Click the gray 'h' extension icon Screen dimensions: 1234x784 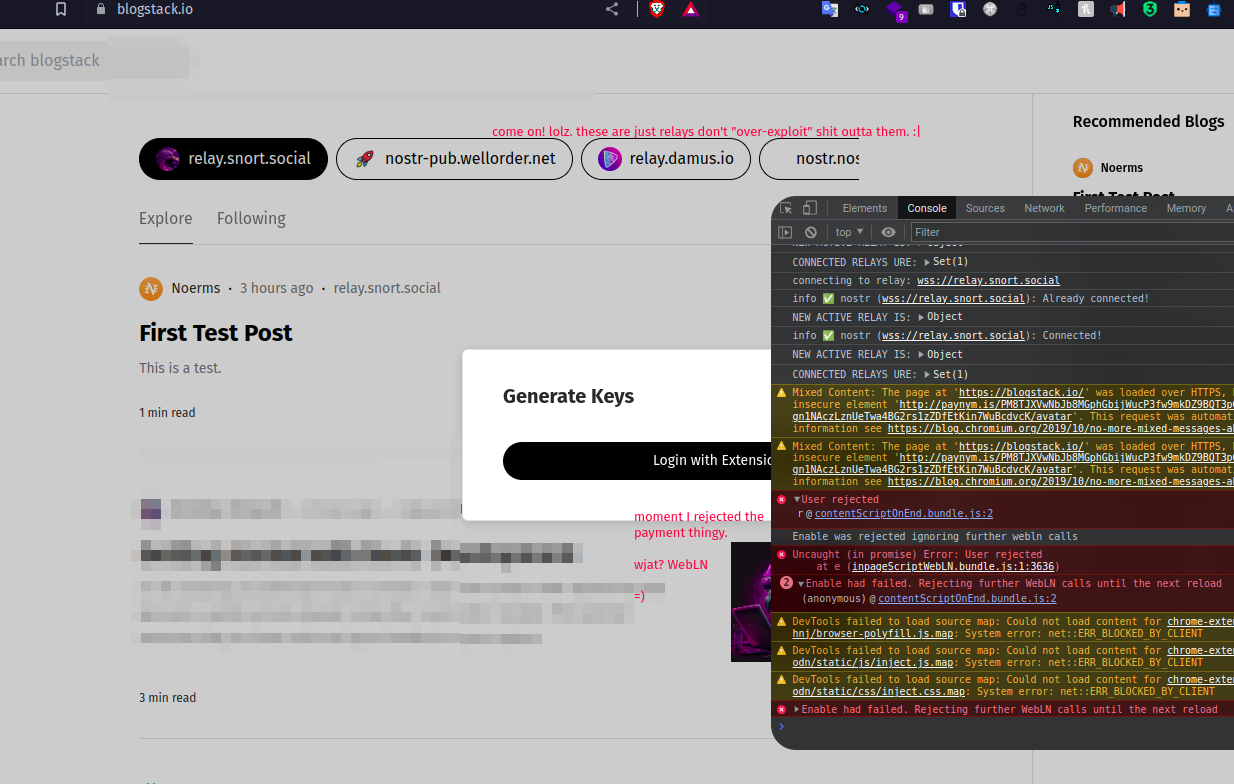tap(1086, 9)
